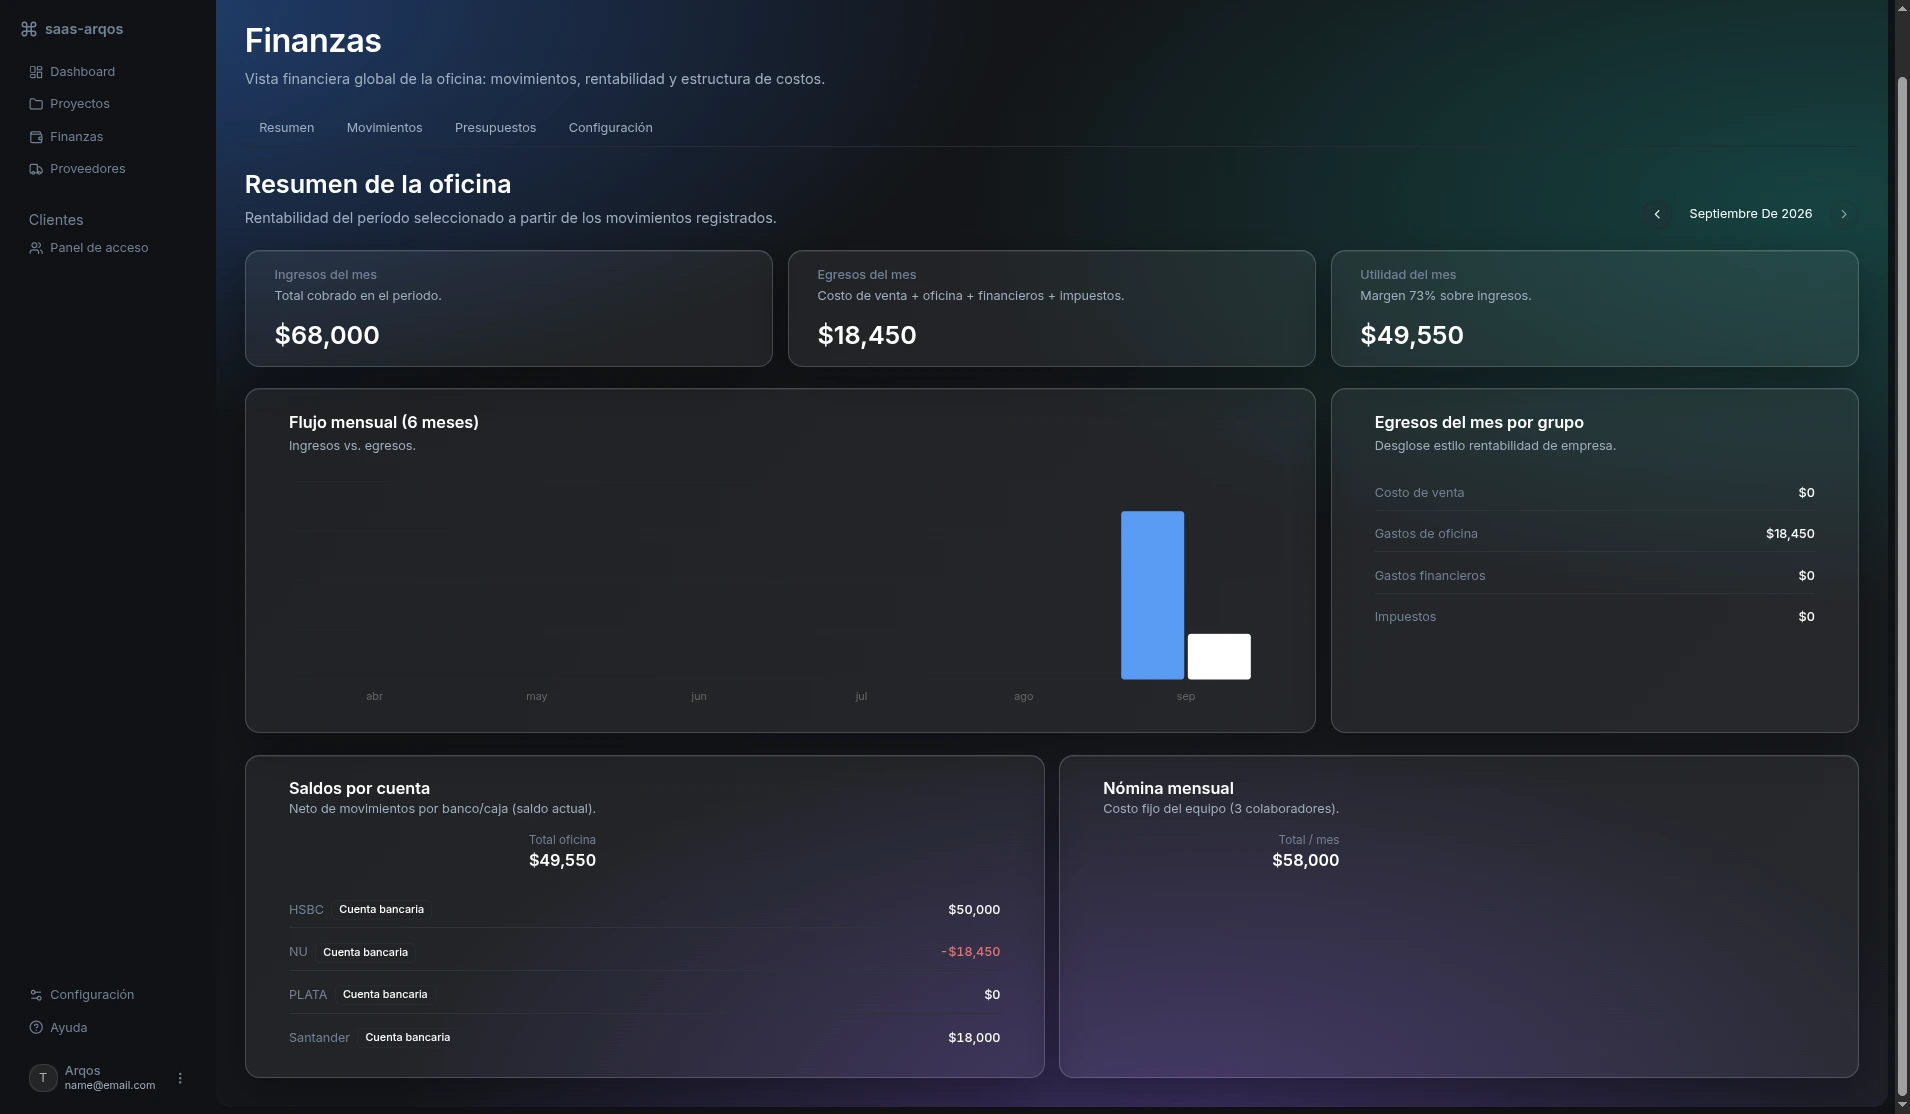The image size is (1910, 1114).
Task: Open the Configuración tab in Finanzas
Action: point(611,128)
